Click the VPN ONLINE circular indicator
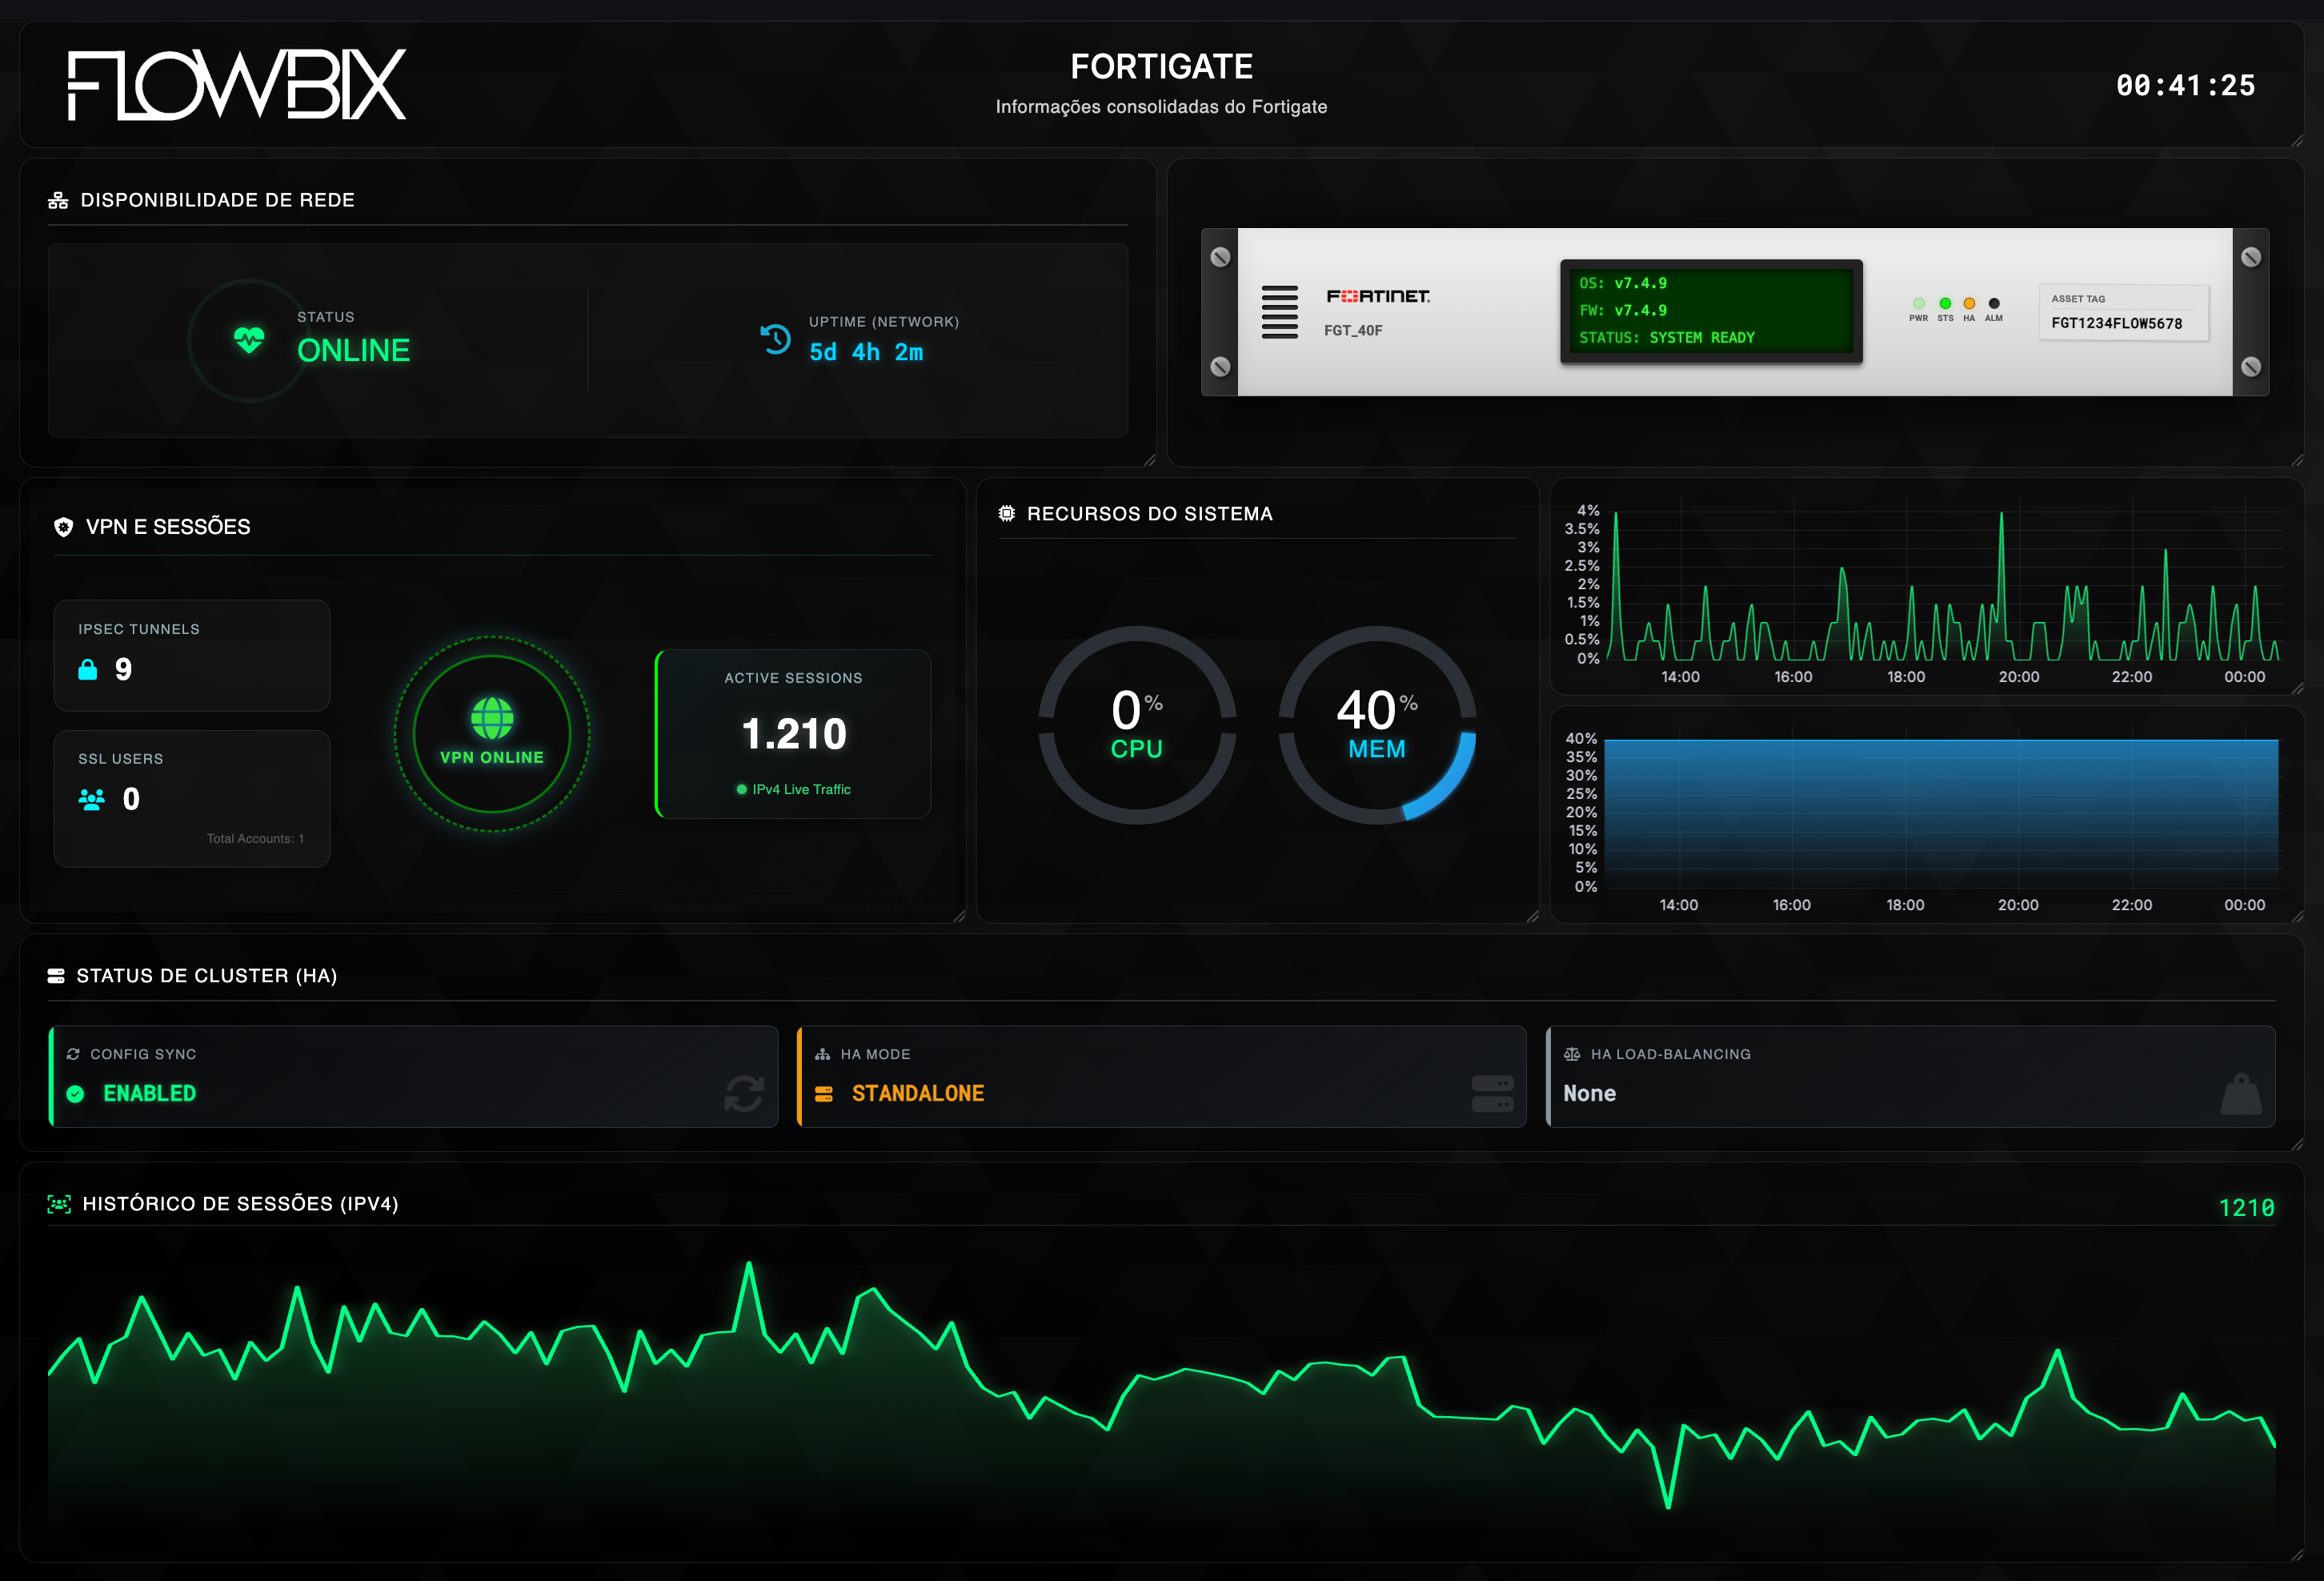 coord(492,734)
